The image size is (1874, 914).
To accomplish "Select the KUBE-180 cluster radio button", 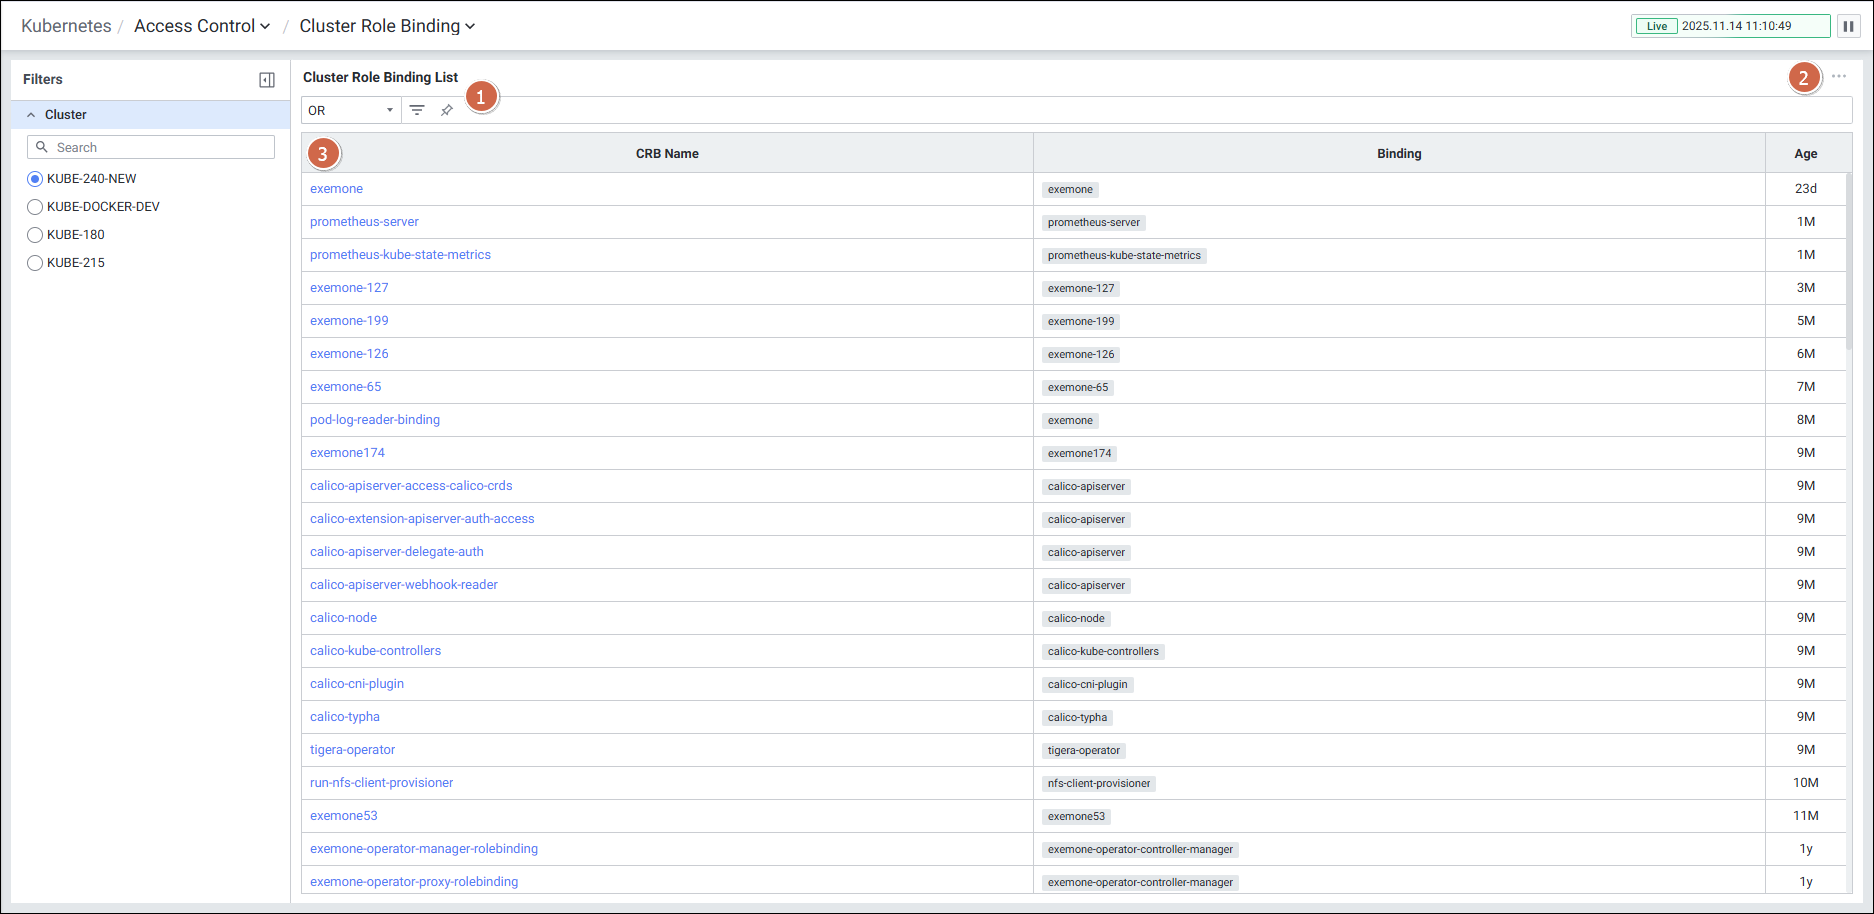I will (35, 235).
